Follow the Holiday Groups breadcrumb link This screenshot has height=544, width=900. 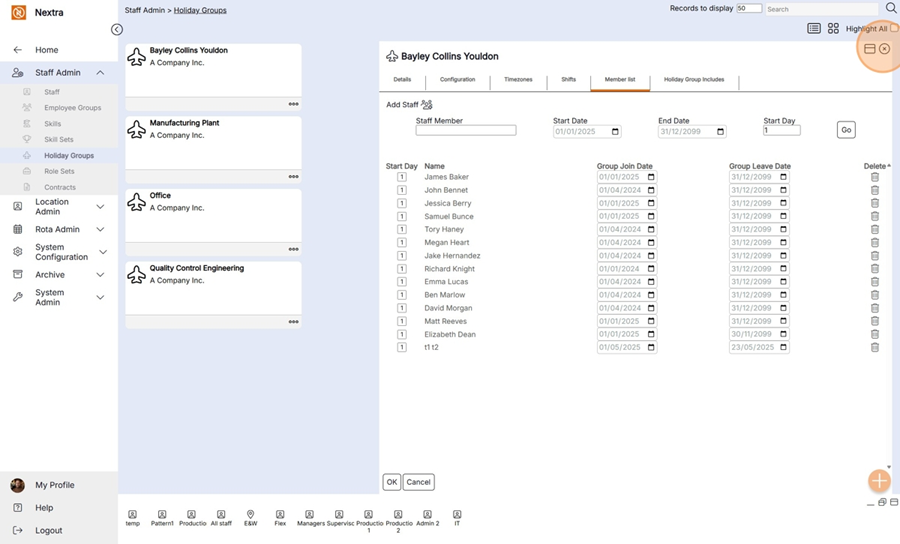[x=200, y=10]
